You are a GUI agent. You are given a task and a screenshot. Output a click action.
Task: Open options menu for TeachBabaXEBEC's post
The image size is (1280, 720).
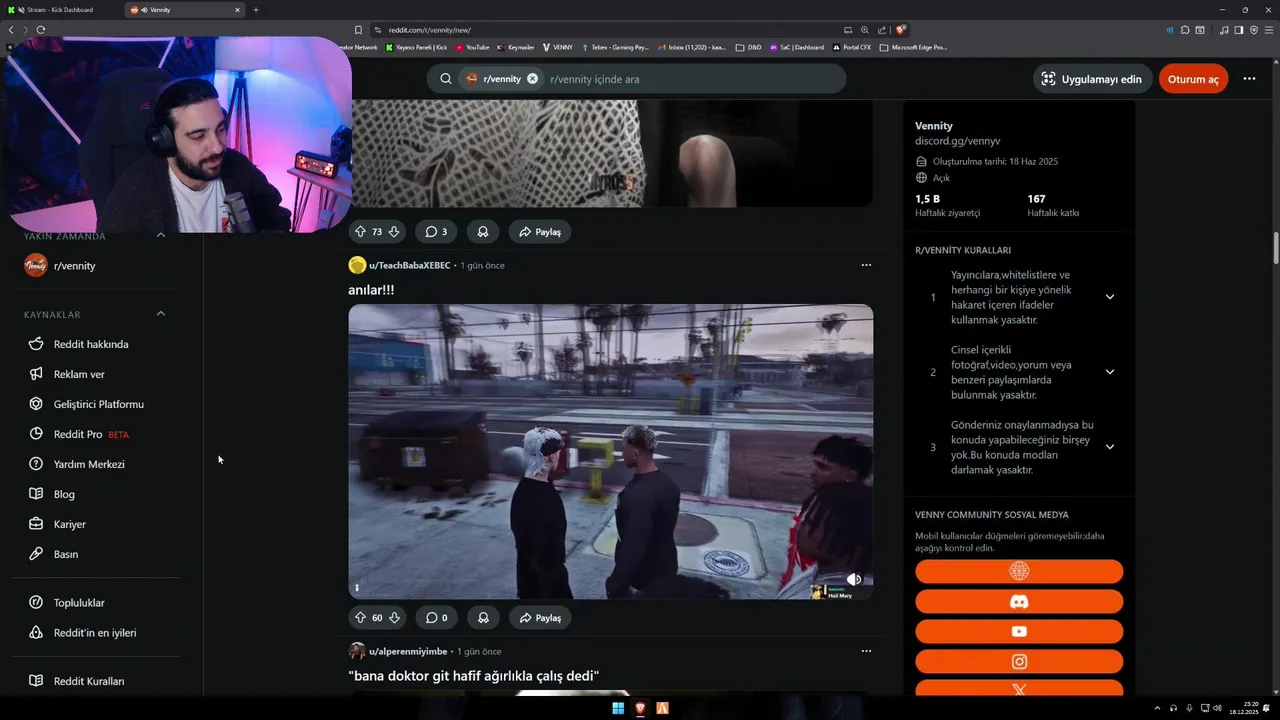[866, 265]
